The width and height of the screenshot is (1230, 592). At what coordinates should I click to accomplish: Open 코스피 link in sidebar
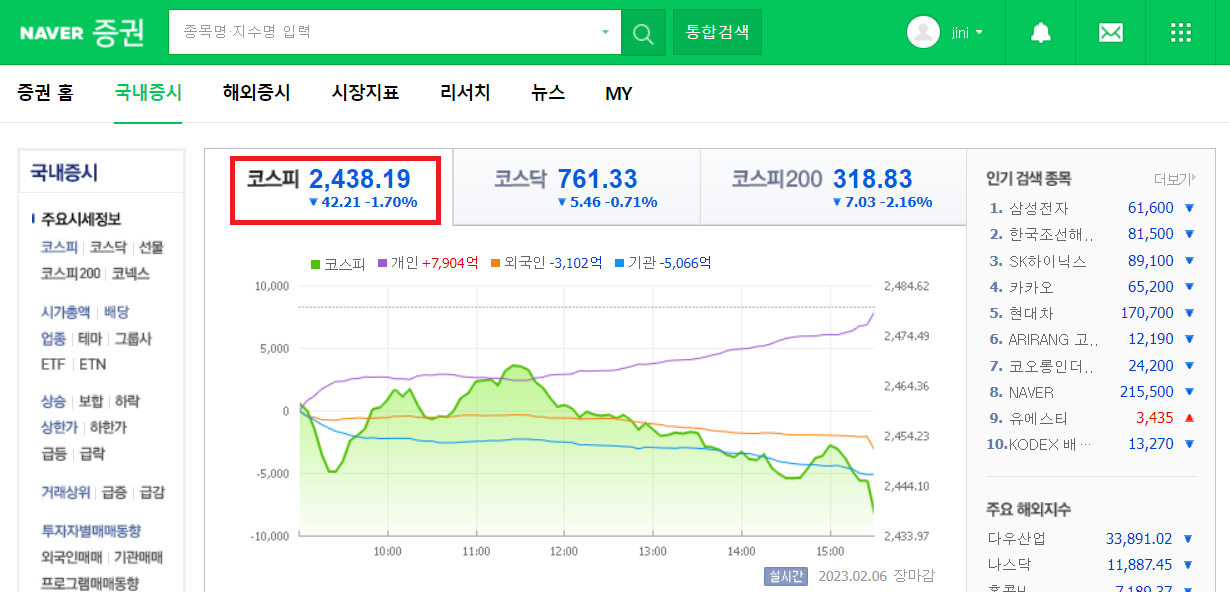(x=59, y=247)
